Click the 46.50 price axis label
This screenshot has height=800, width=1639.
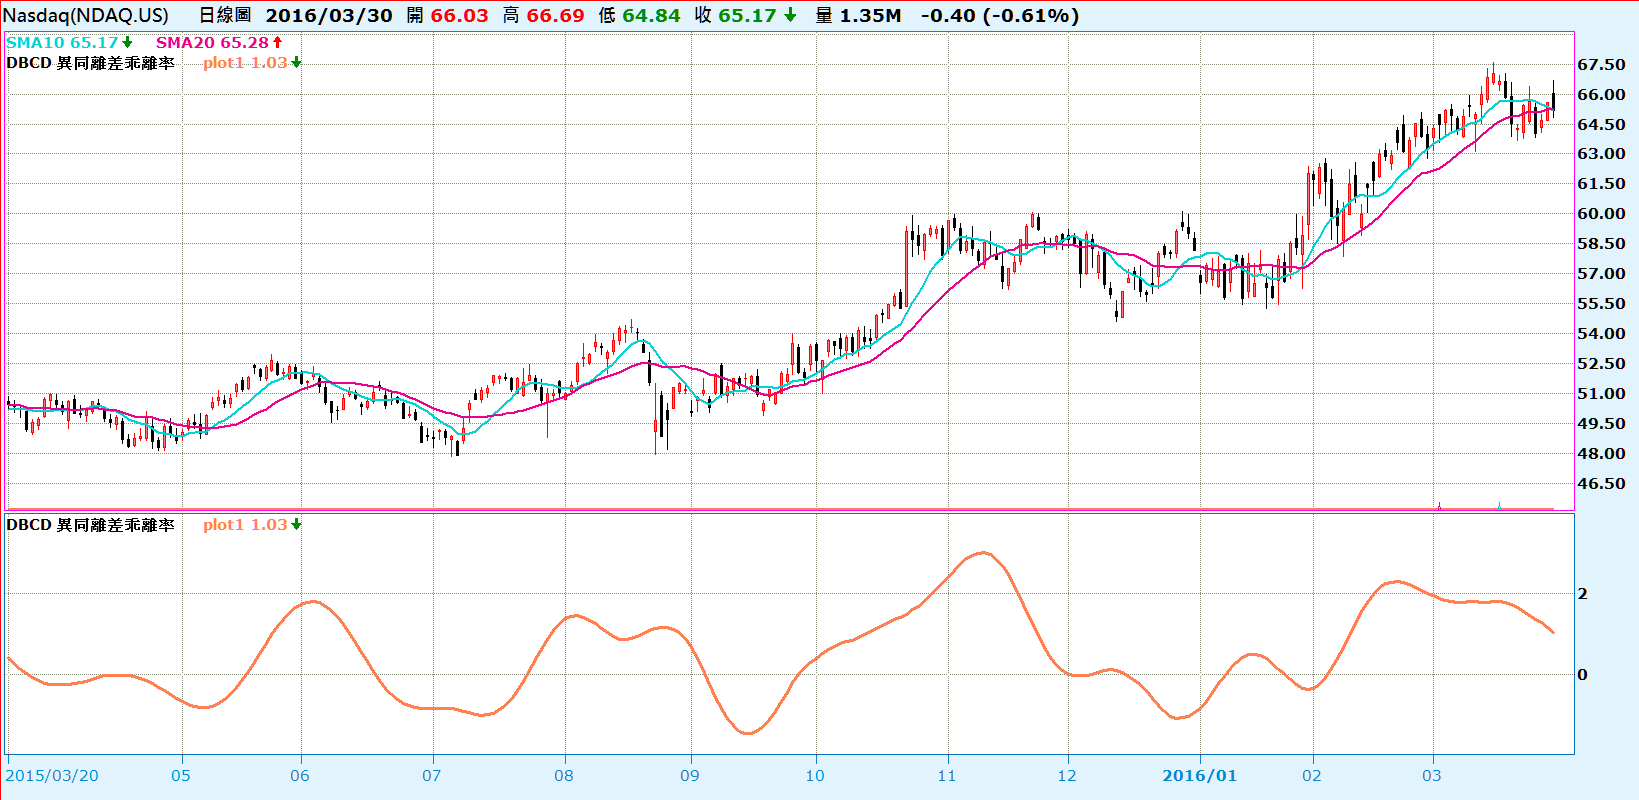pos(1601,483)
